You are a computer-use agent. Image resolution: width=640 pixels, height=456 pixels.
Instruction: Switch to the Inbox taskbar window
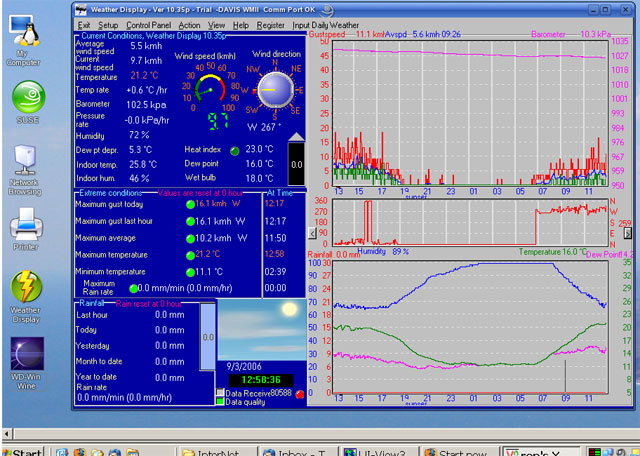coord(298,452)
